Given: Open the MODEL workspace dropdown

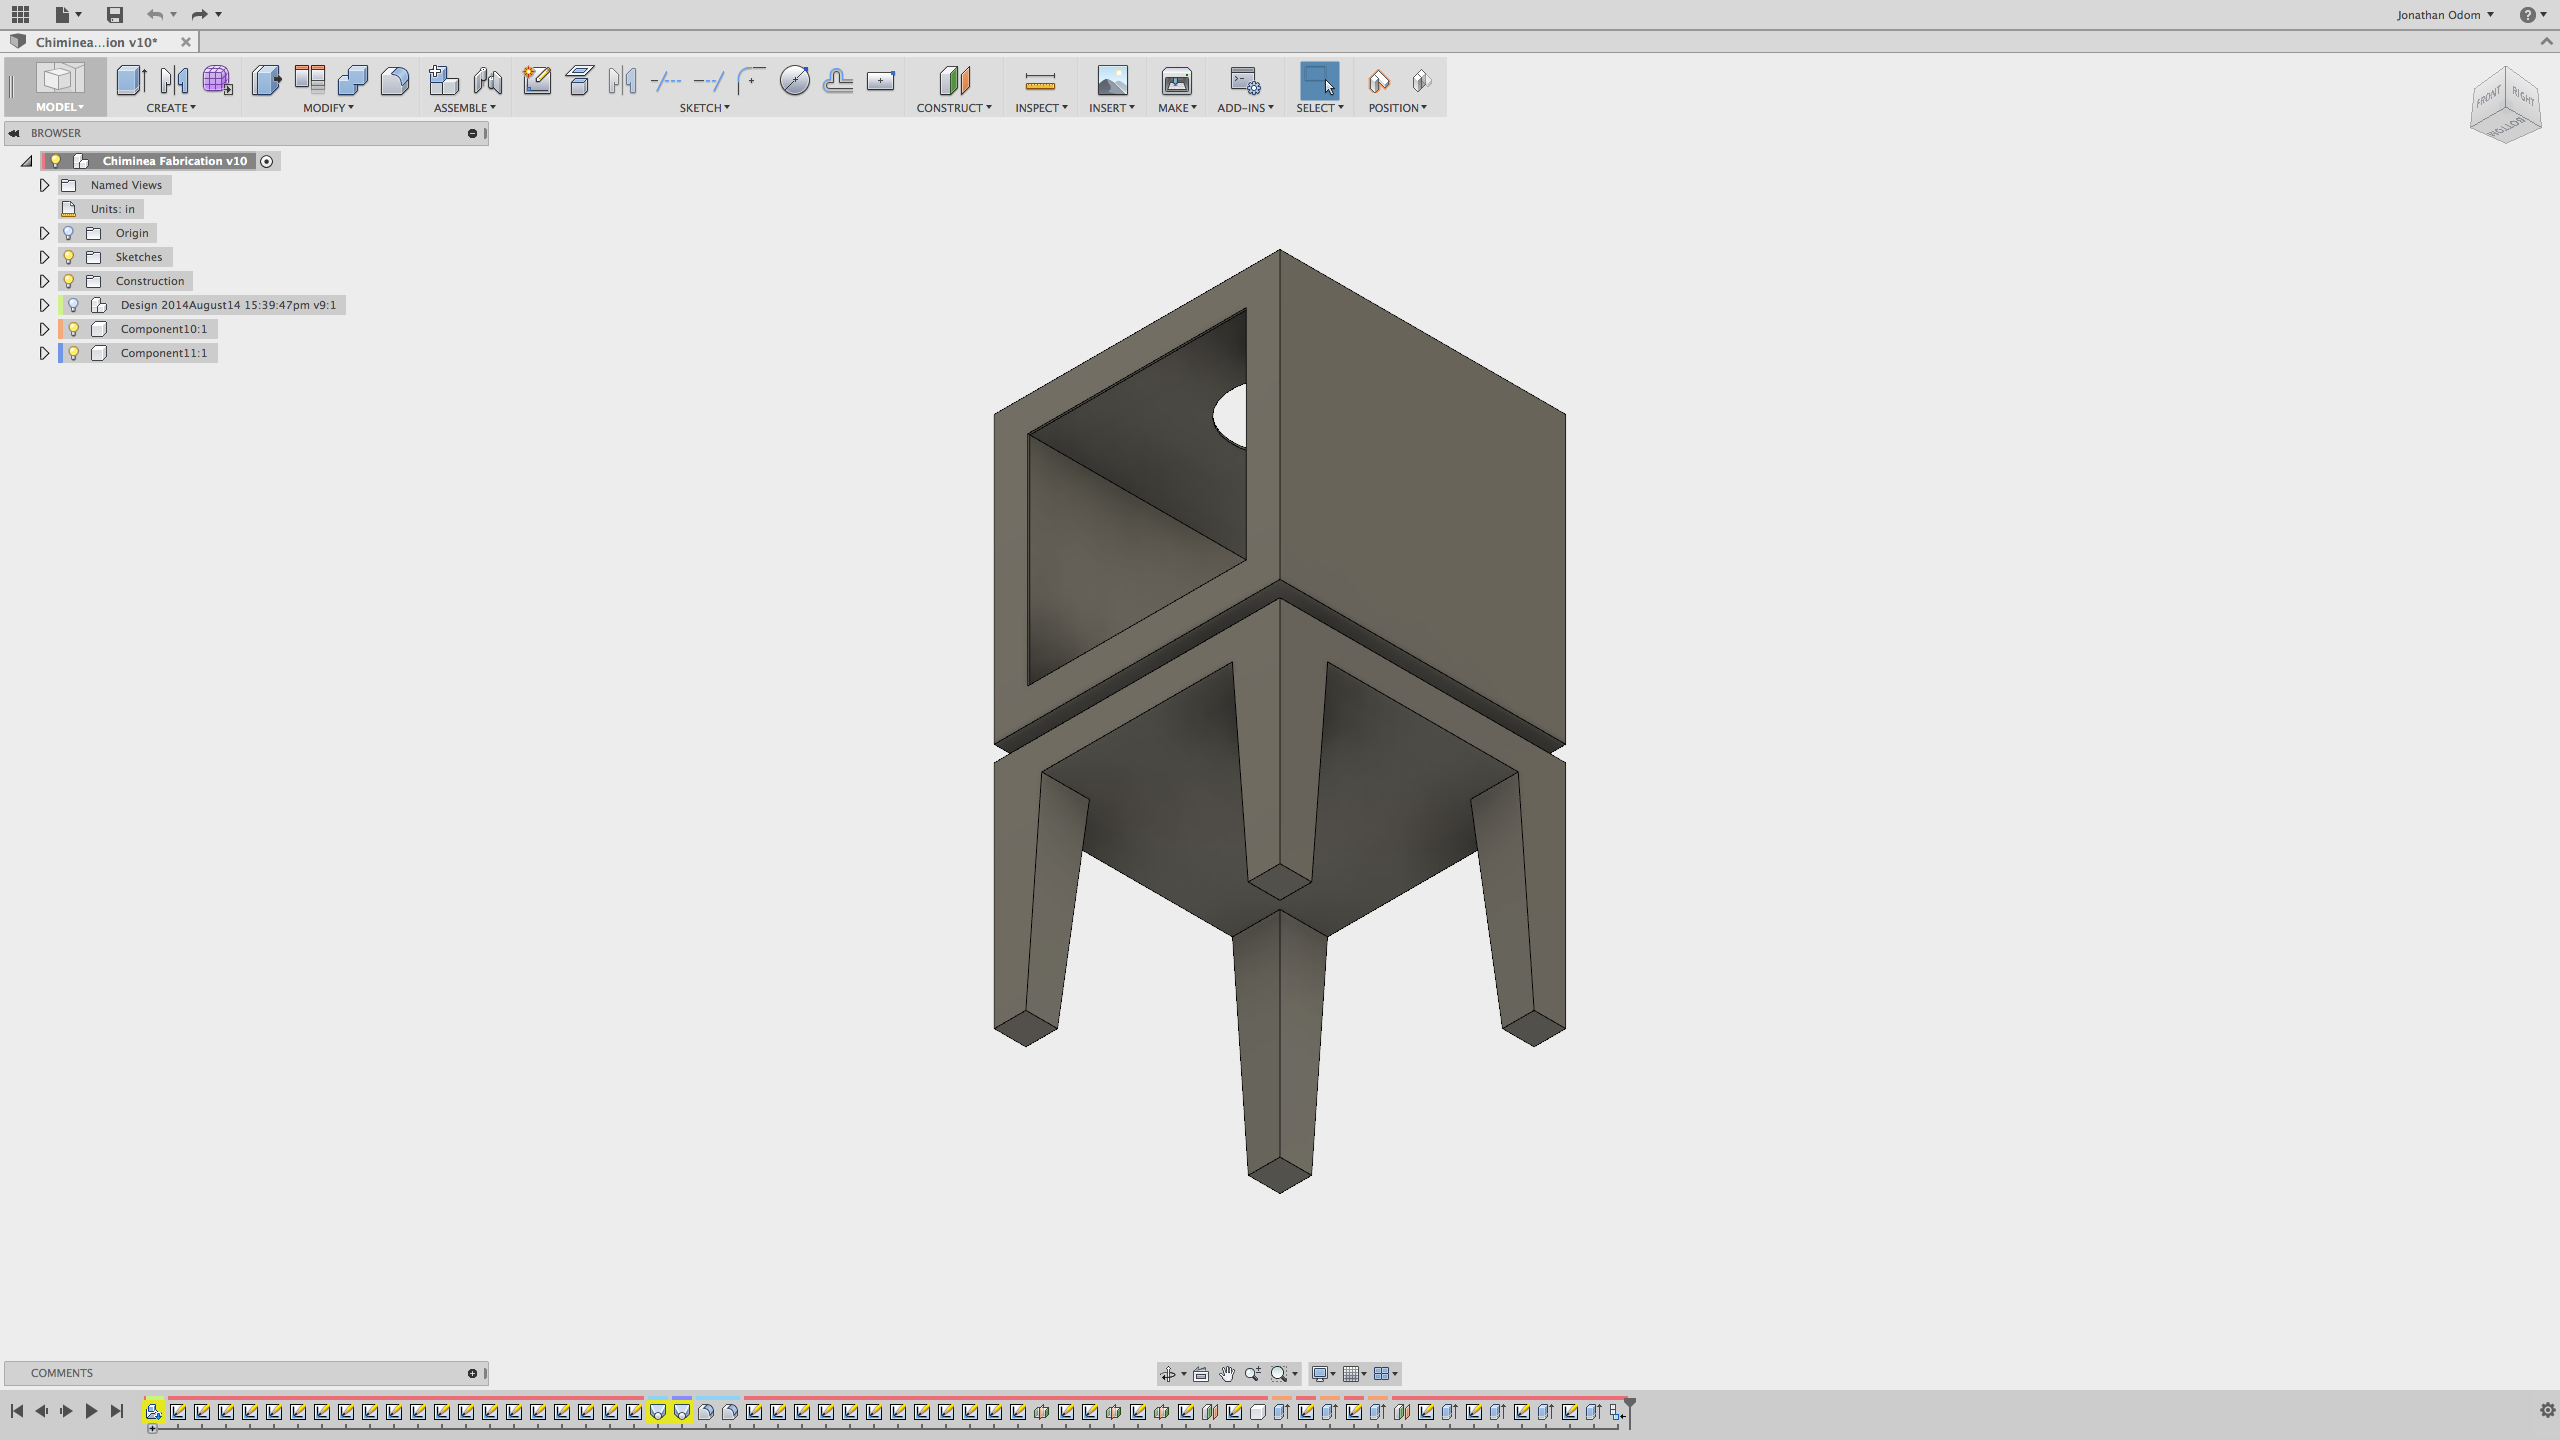Looking at the screenshot, I should click(x=59, y=107).
